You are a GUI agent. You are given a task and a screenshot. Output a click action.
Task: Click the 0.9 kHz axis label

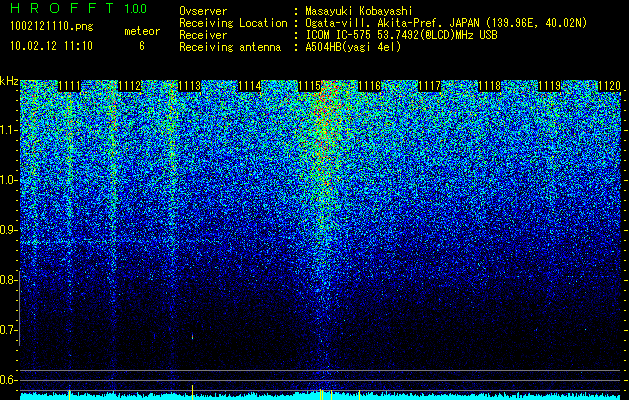8,230
